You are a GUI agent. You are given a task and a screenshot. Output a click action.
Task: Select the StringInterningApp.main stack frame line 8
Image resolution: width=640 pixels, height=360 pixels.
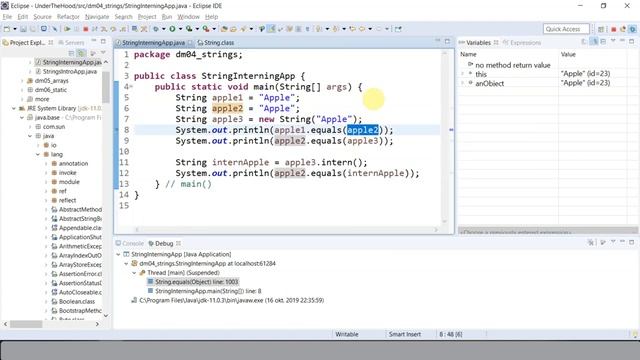click(204, 291)
